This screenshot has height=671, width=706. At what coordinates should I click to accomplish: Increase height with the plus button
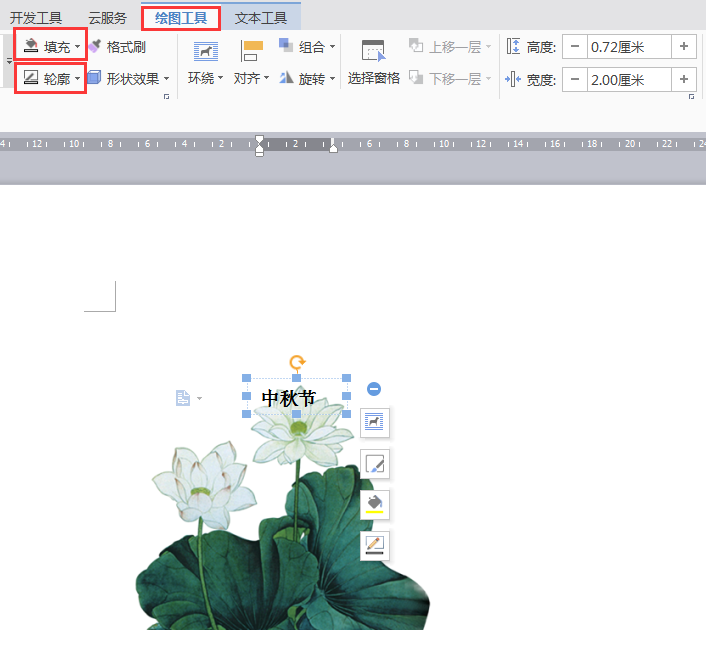[684, 47]
